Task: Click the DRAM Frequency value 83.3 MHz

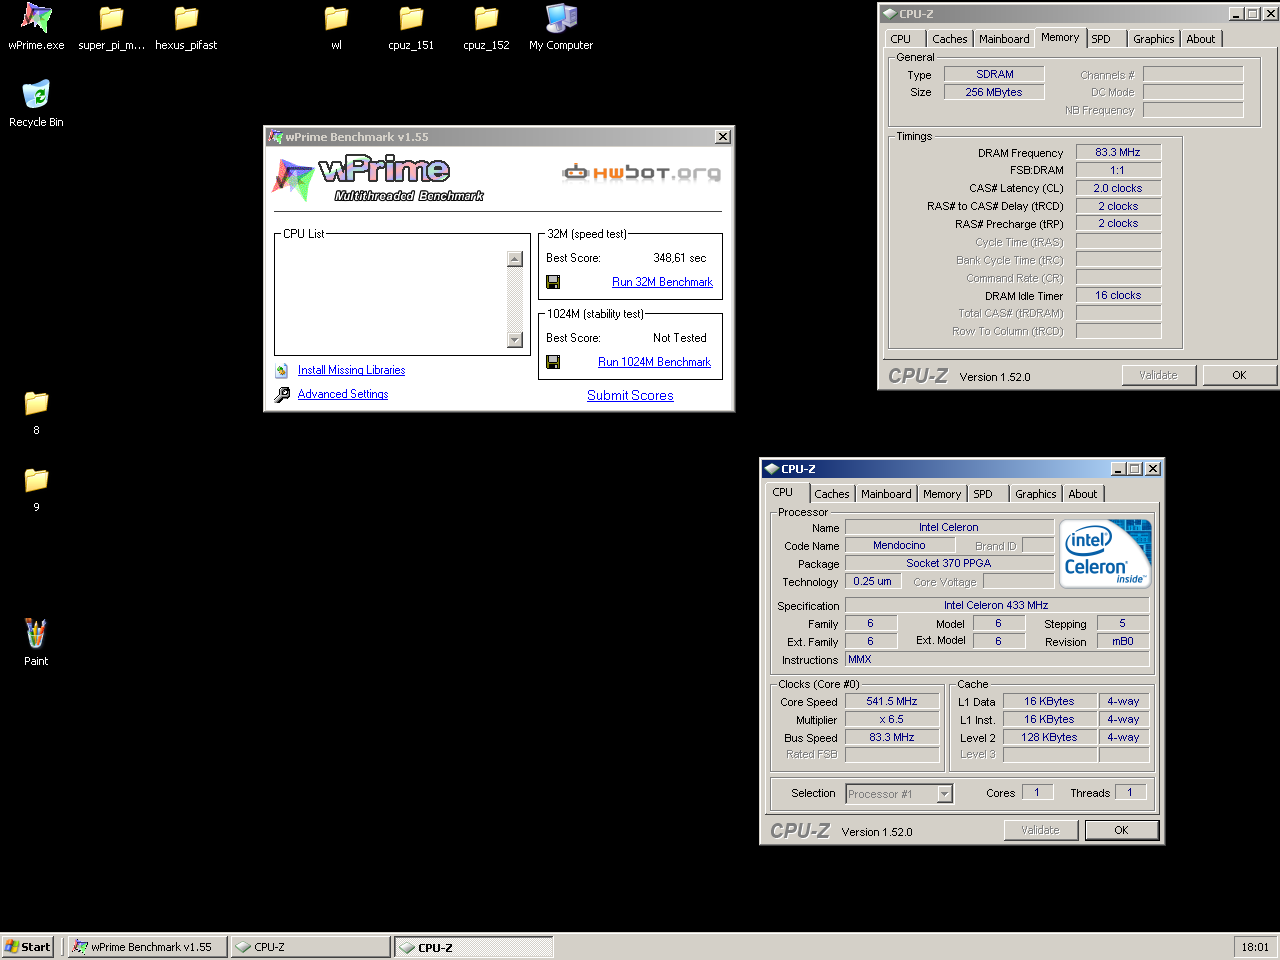Action: [x=1118, y=152]
